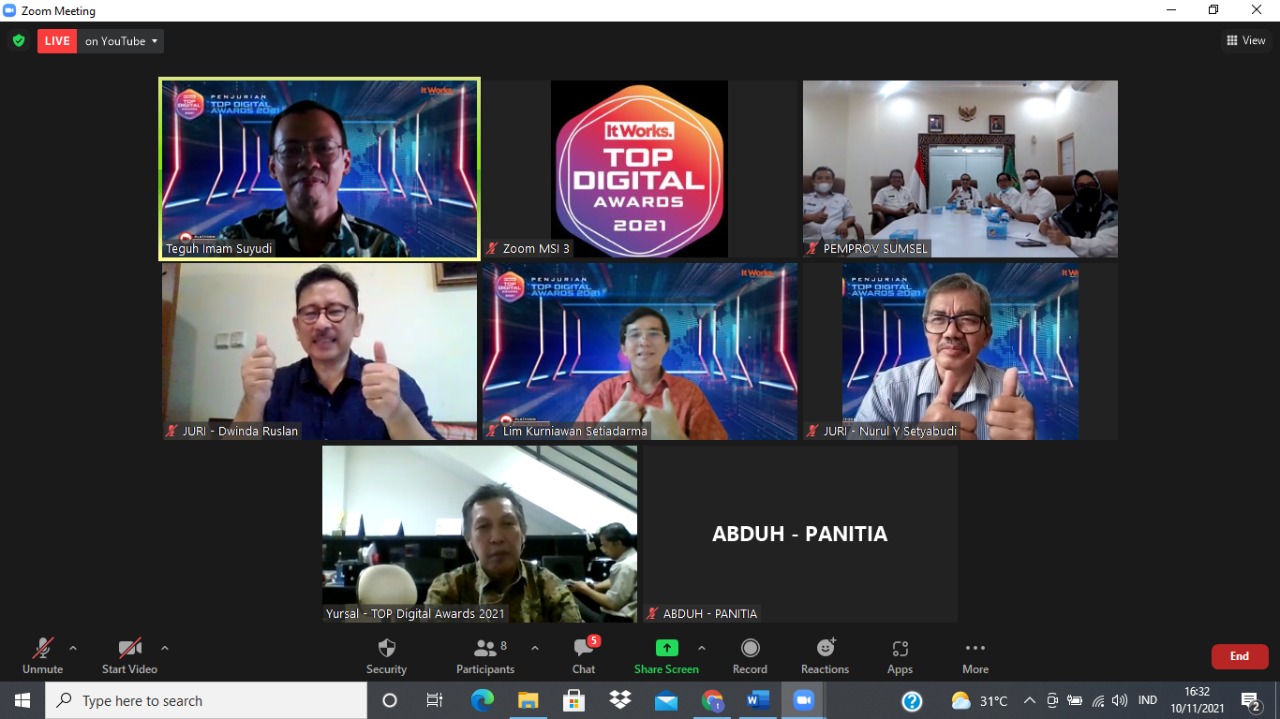This screenshot has width=1280, height=719.
Task: Open the Reactions menu
Action: pos(825,648)
